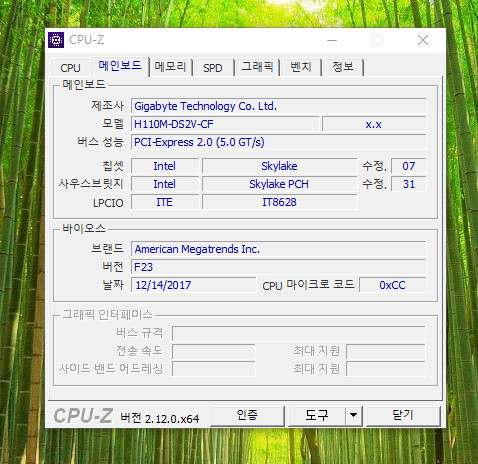The width and height of the screenshot is (478, 464).
Task: Select the 메인보드 tab
Action: [120, 66]
